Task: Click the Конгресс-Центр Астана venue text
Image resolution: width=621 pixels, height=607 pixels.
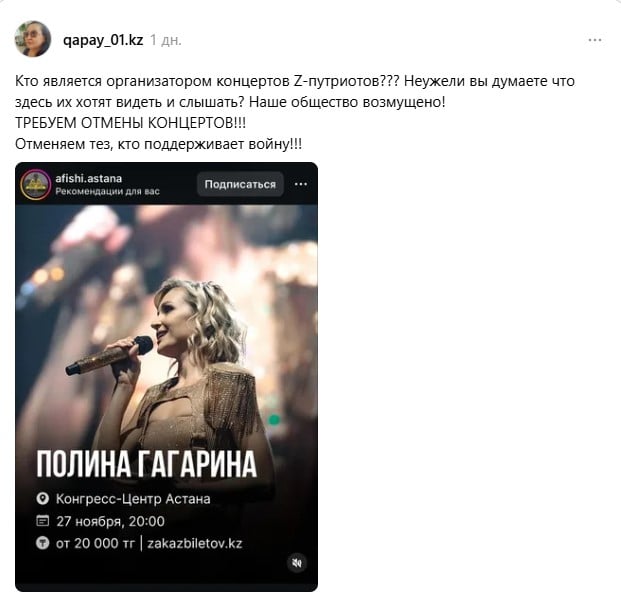Action: (133, 499)
